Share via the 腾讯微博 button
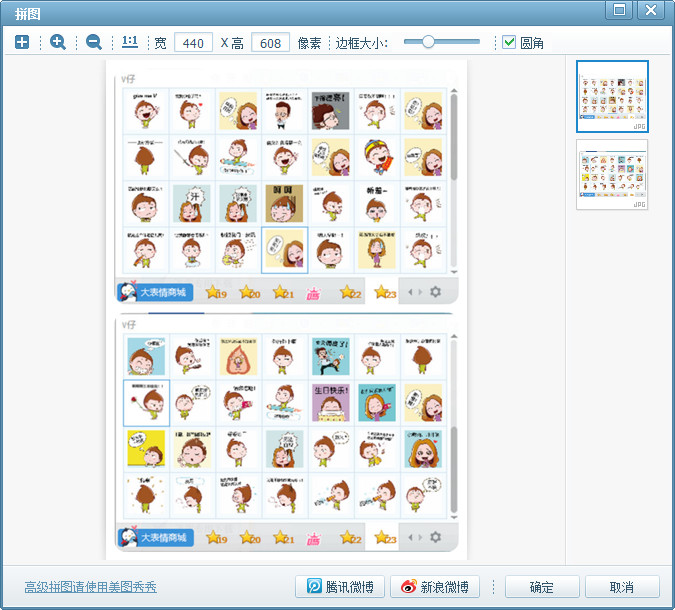 (340, 587)
